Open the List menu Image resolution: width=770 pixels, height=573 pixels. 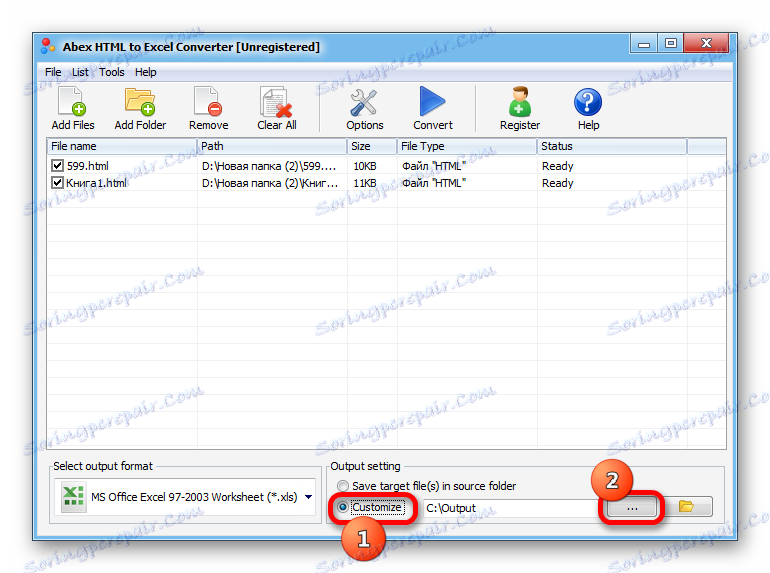point(80,72)
